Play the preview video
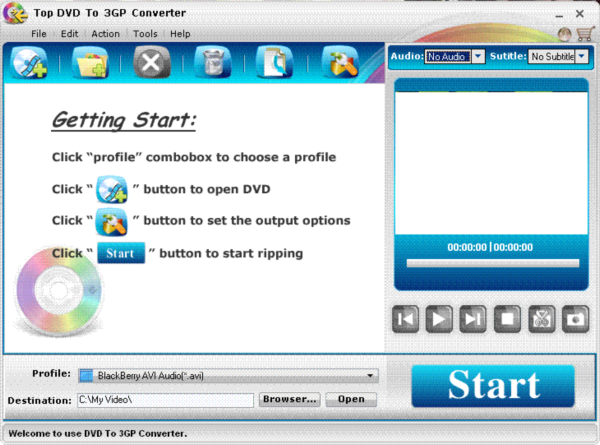600x445 pixels. coord(439,319)
